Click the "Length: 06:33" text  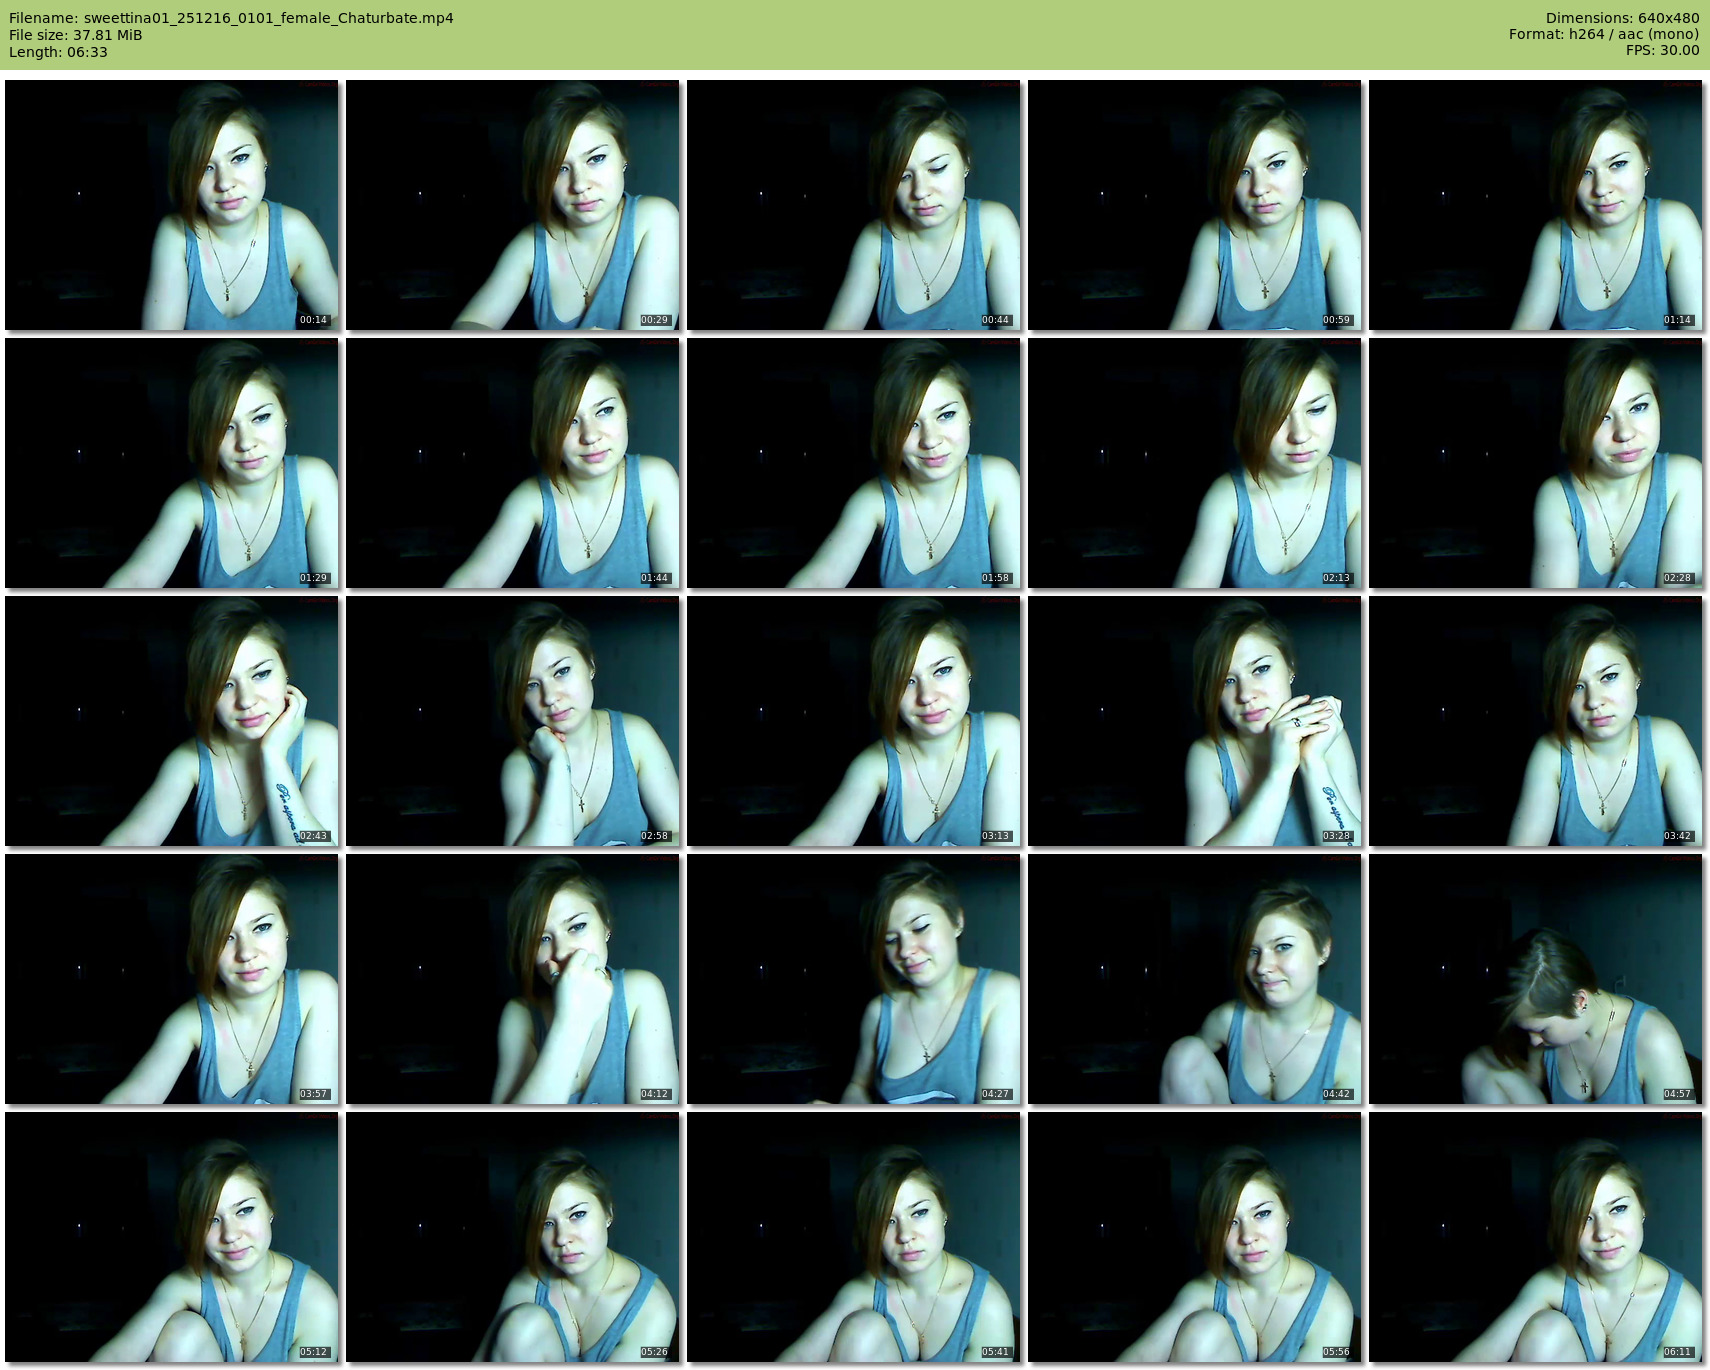[x=58, y=52]
